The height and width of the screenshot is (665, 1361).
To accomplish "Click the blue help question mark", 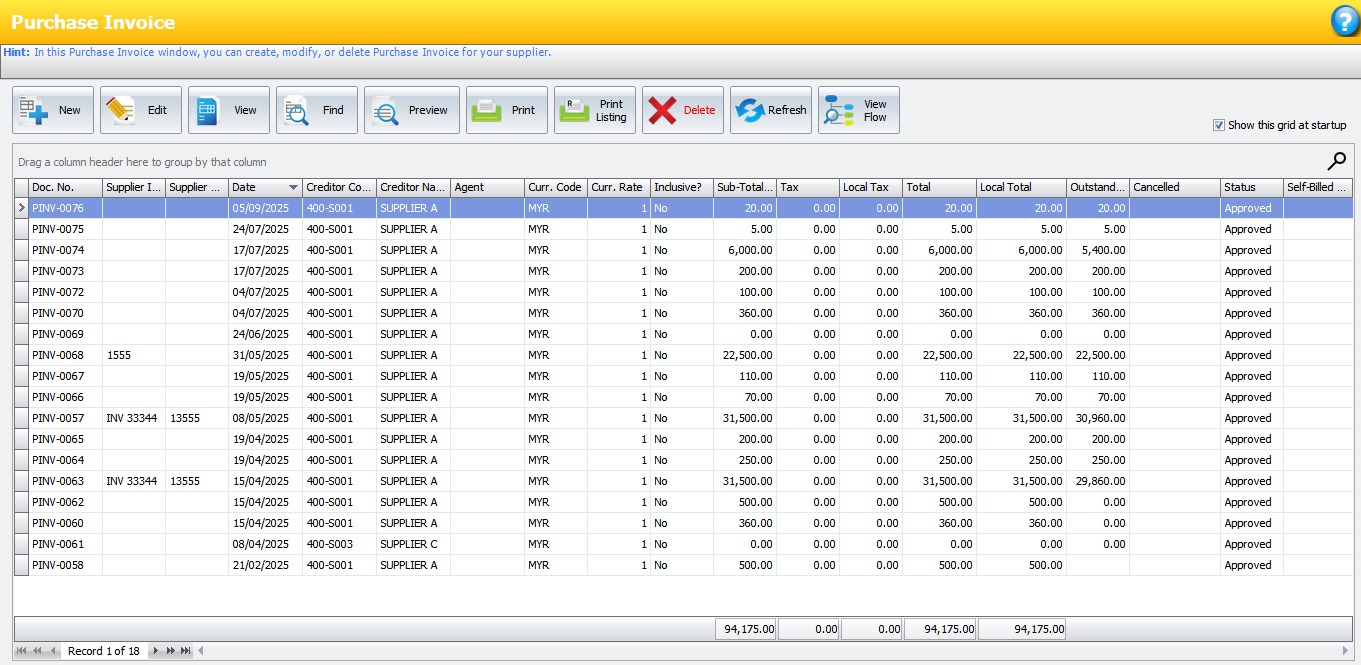I will tap(1345, 21).
